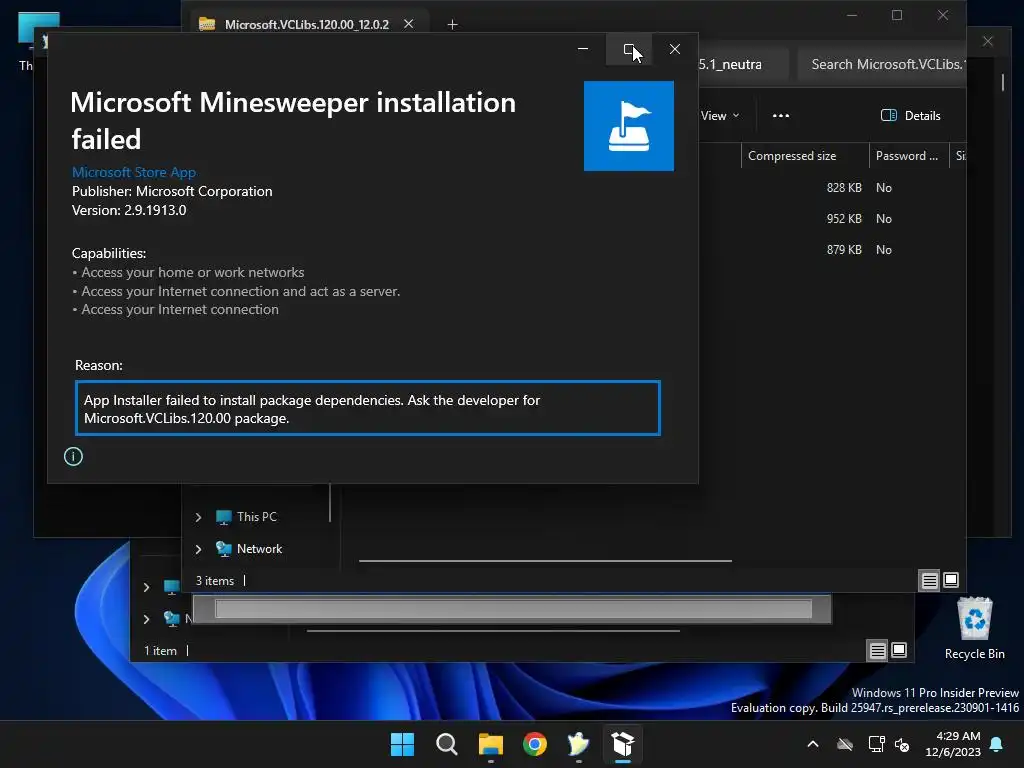Expand second tree node in 1 item window

(x=146, y=619)
